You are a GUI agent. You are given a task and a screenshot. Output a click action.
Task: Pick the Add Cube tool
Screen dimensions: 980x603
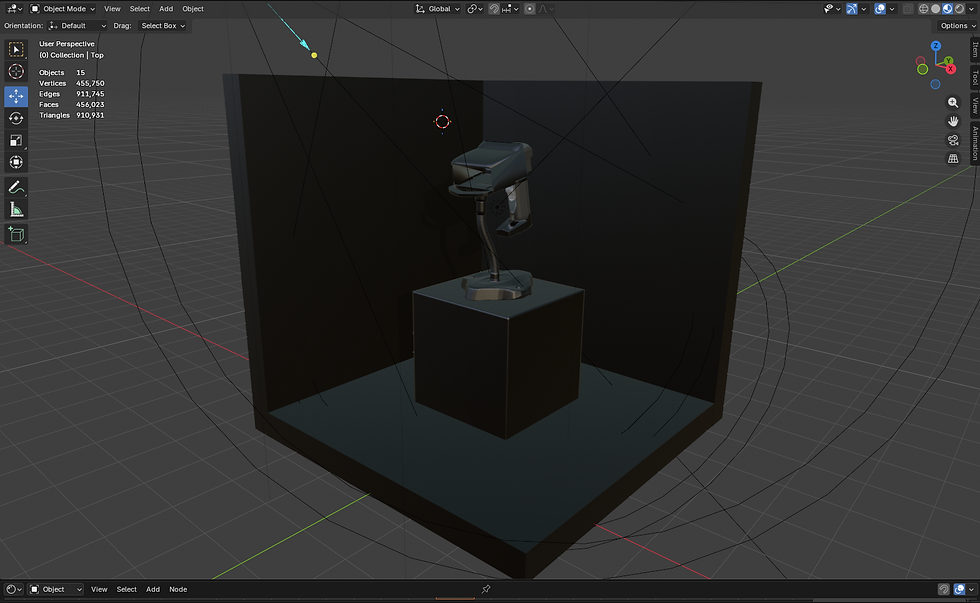(16, 234)
